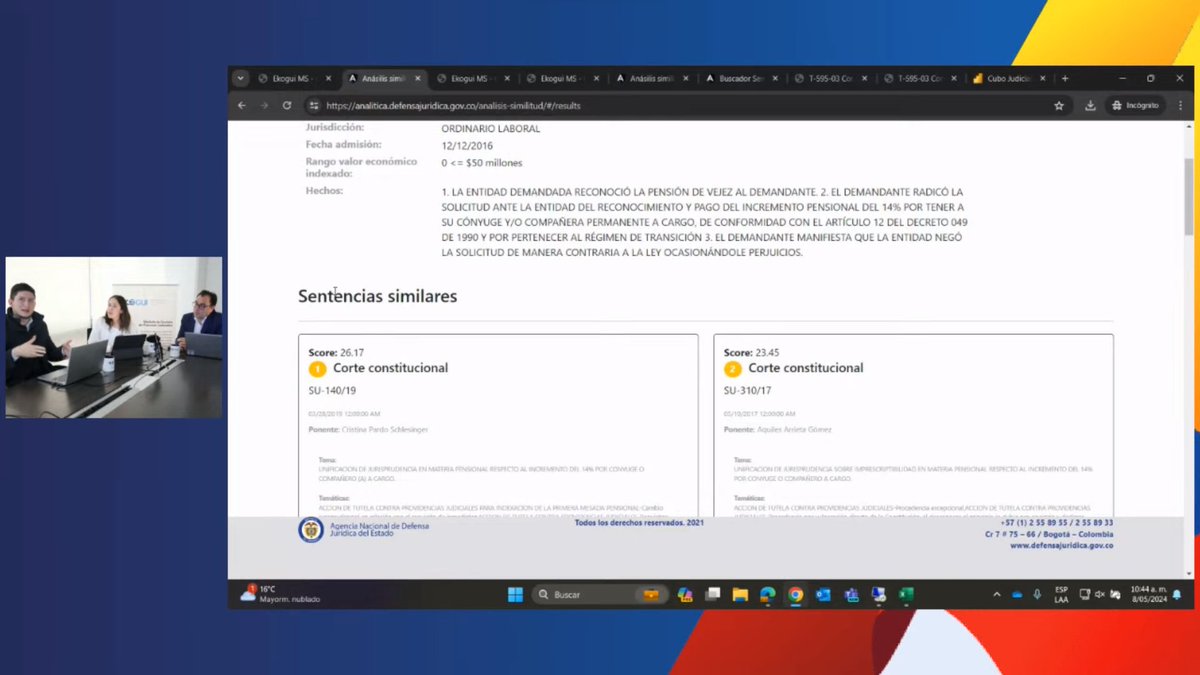Click the page vertical scrollbar

click(1188, 197)
